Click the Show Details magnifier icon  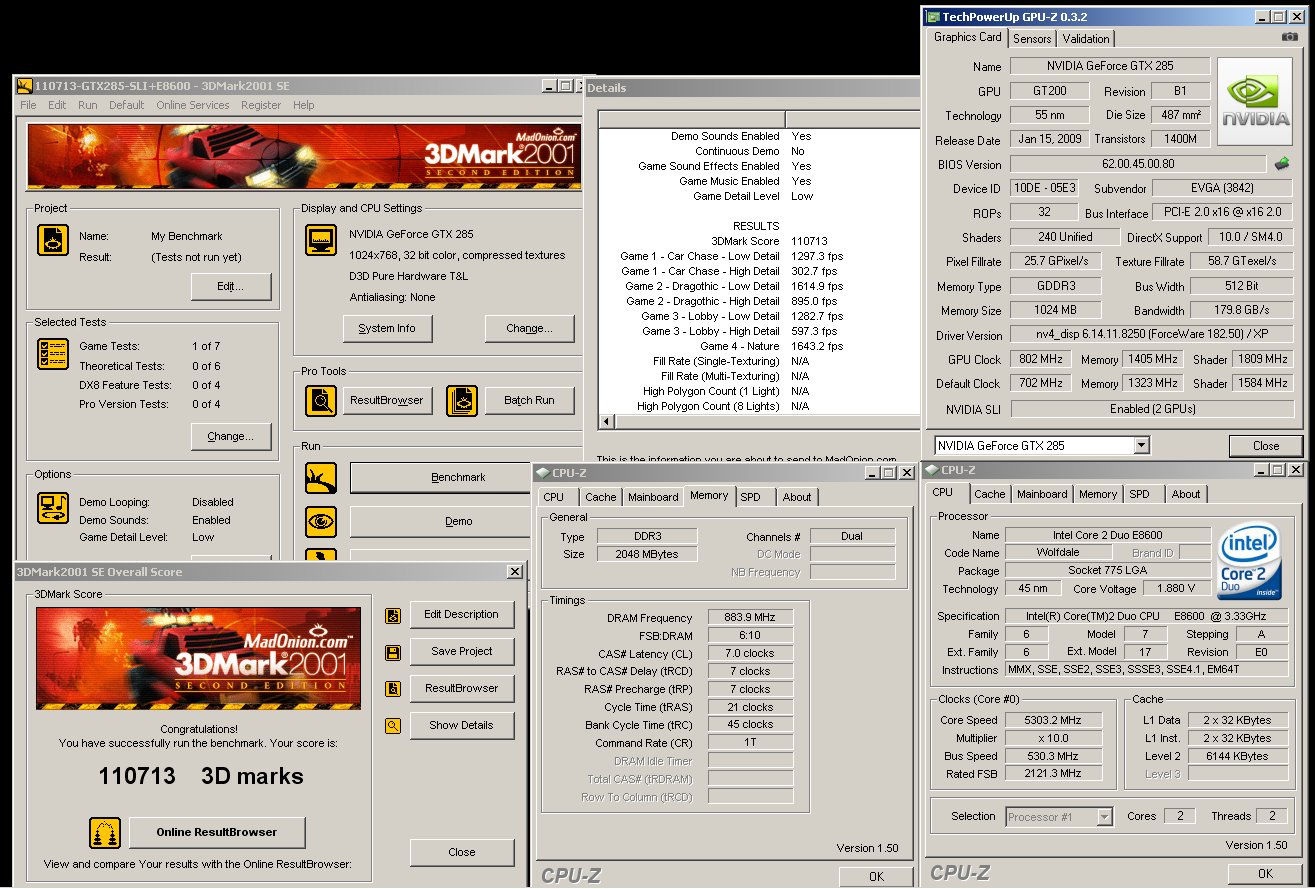393,726
